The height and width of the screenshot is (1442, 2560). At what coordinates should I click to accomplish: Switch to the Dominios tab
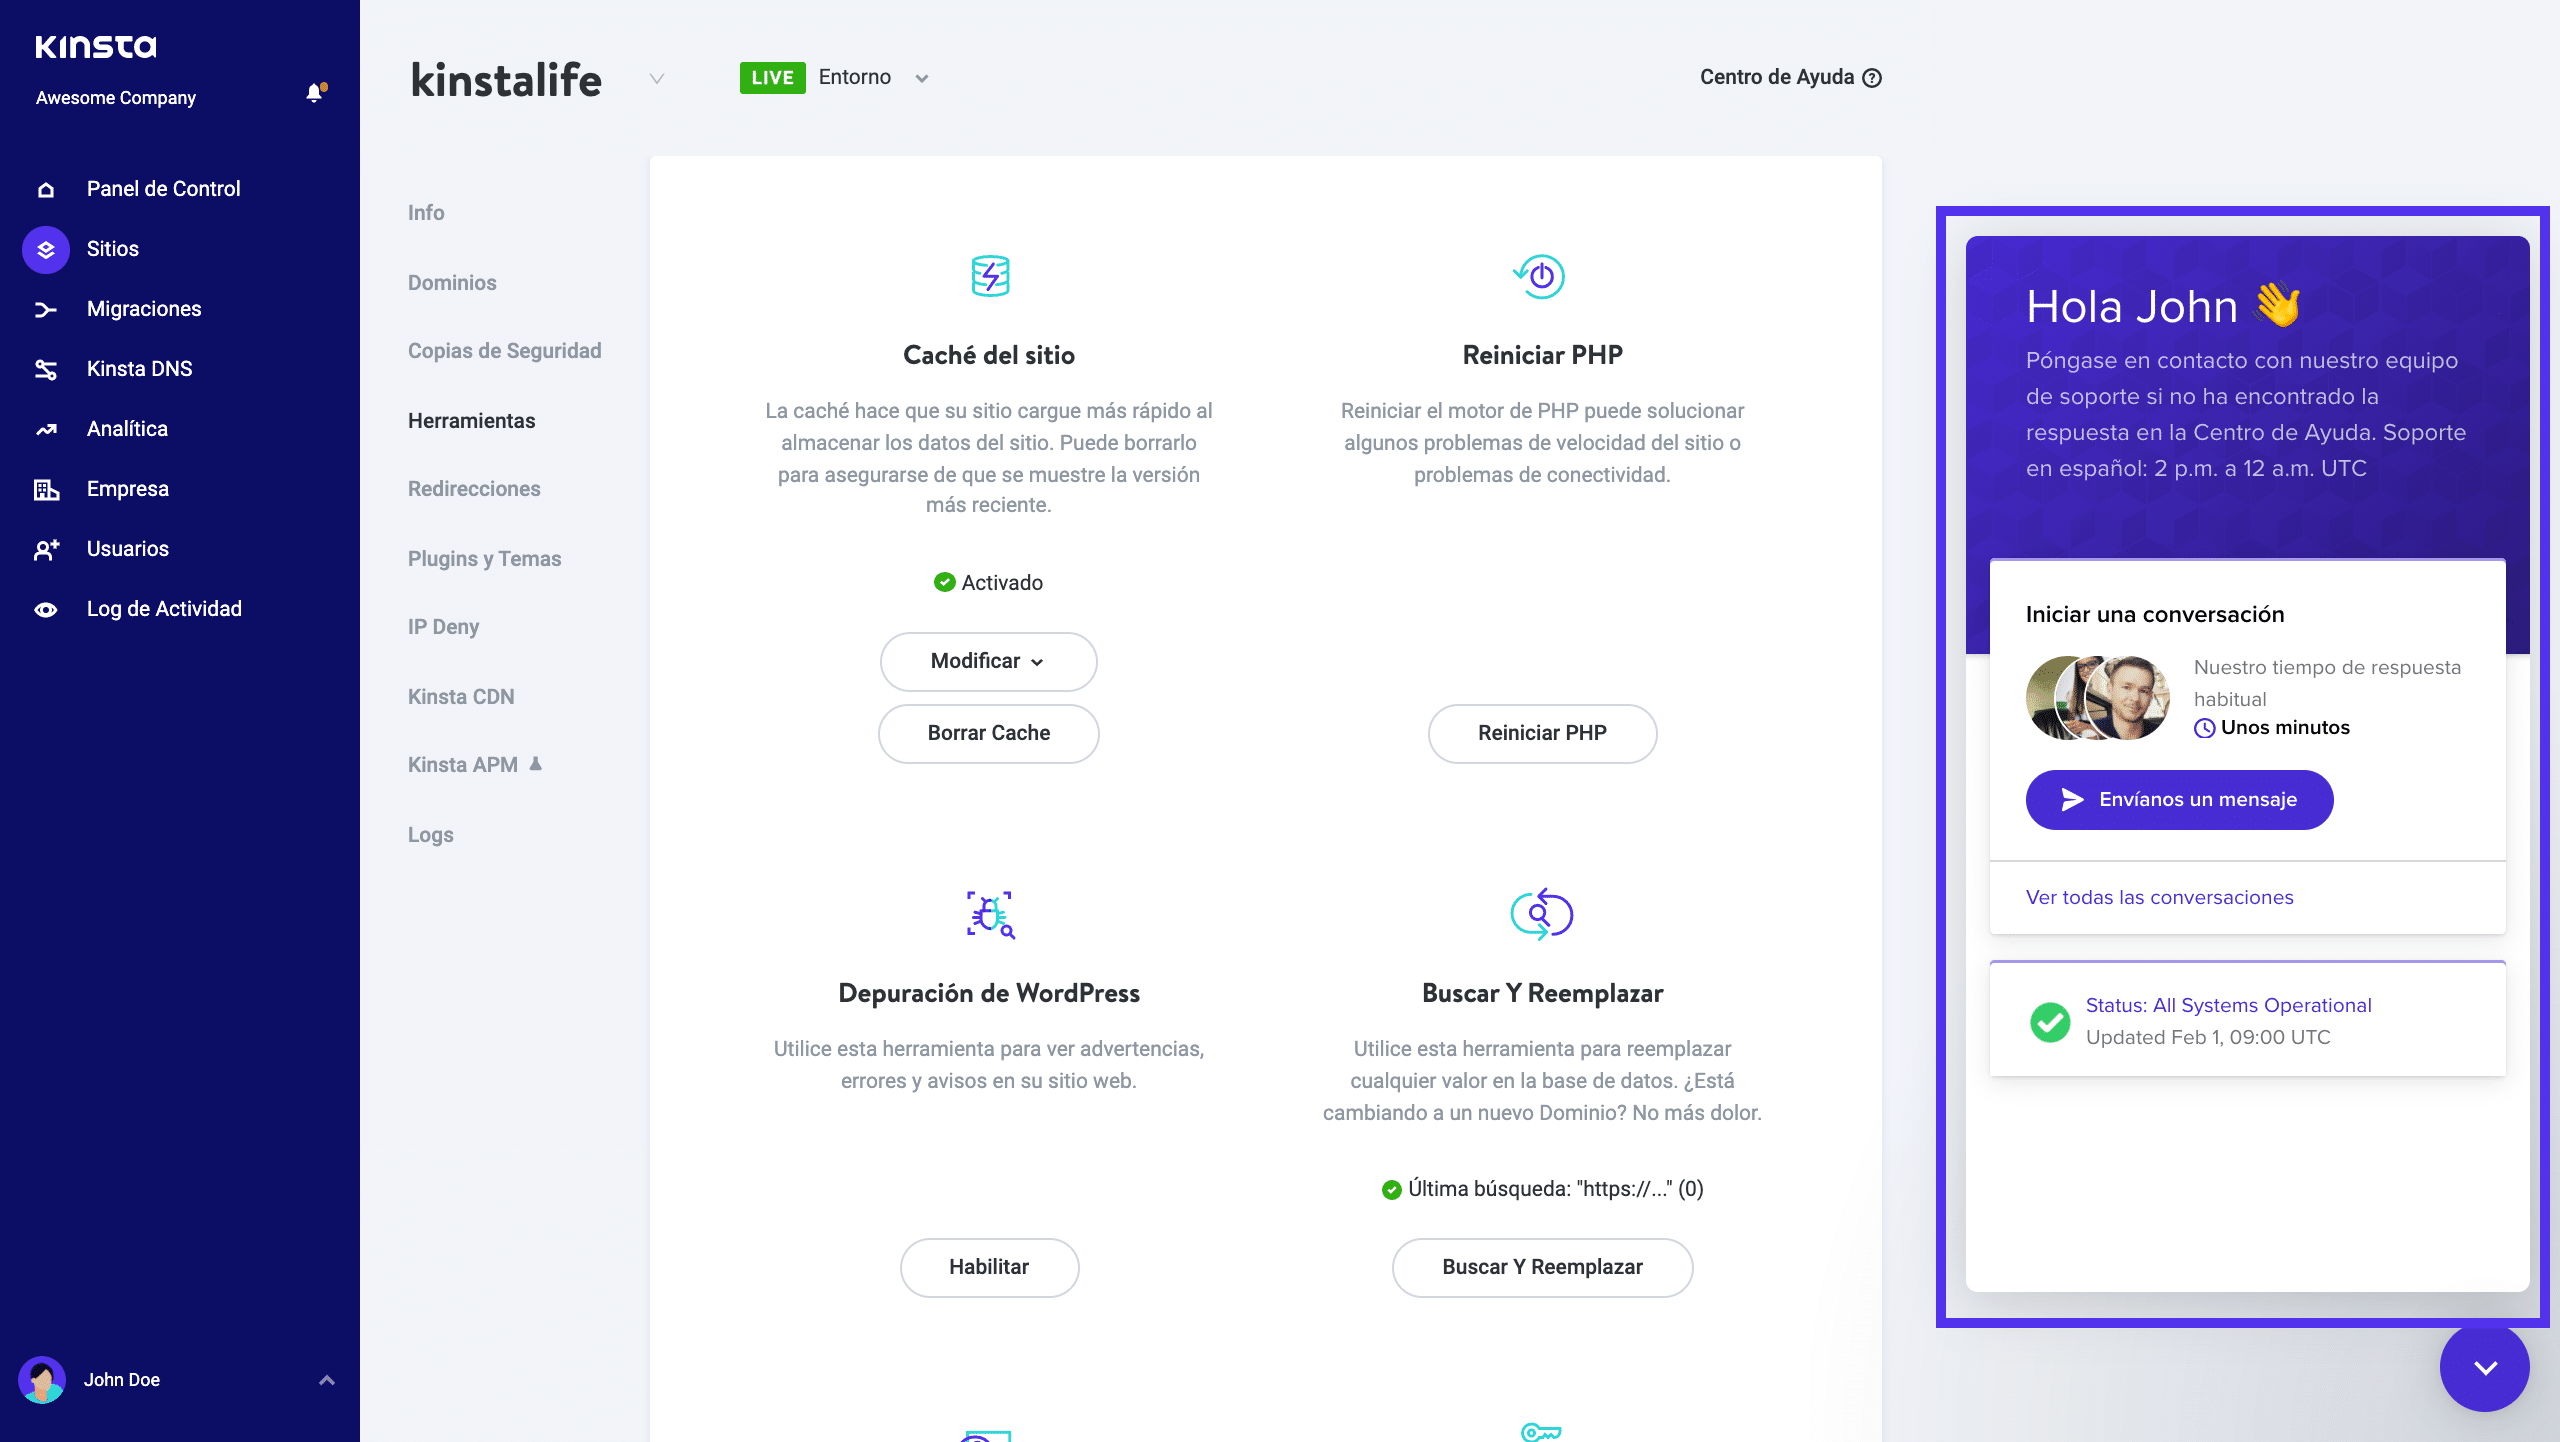pos(452,282)
